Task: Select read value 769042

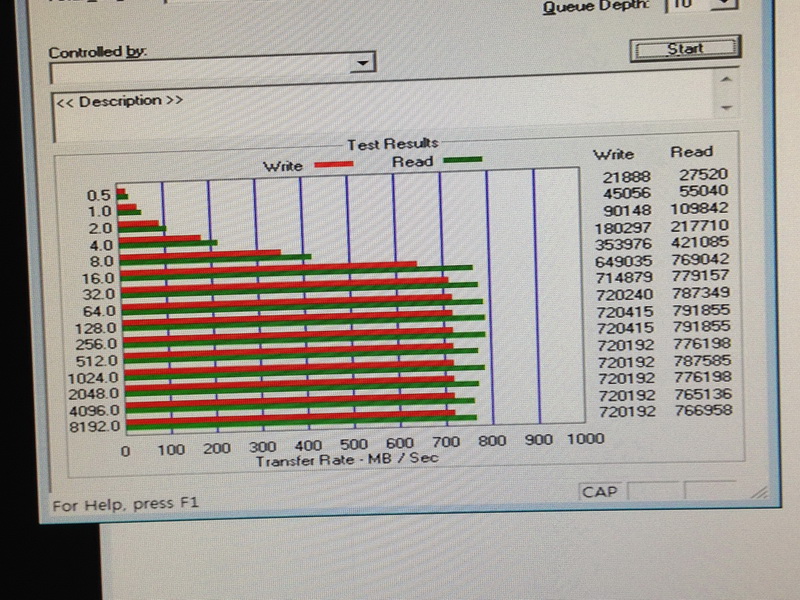Action: pyautogui.click(x=700, y=259)
